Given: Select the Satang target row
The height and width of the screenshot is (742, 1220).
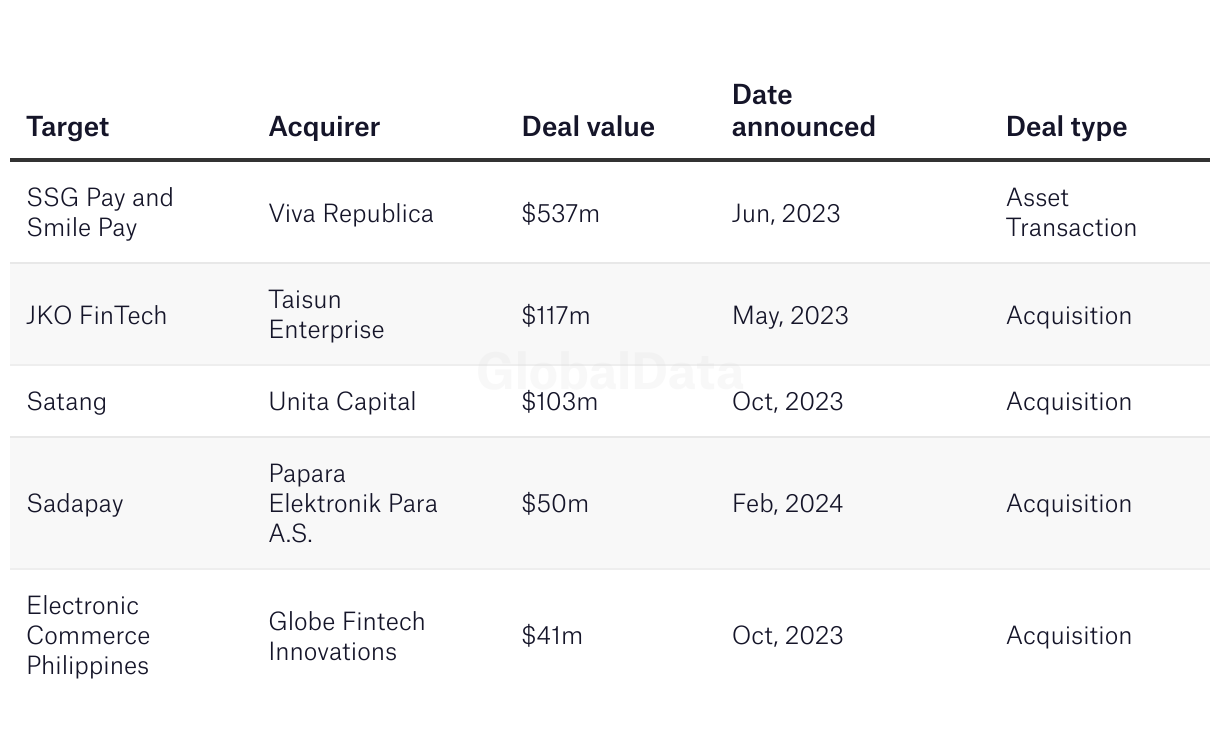Looking at the screenshot, I should tap(610, 401).
